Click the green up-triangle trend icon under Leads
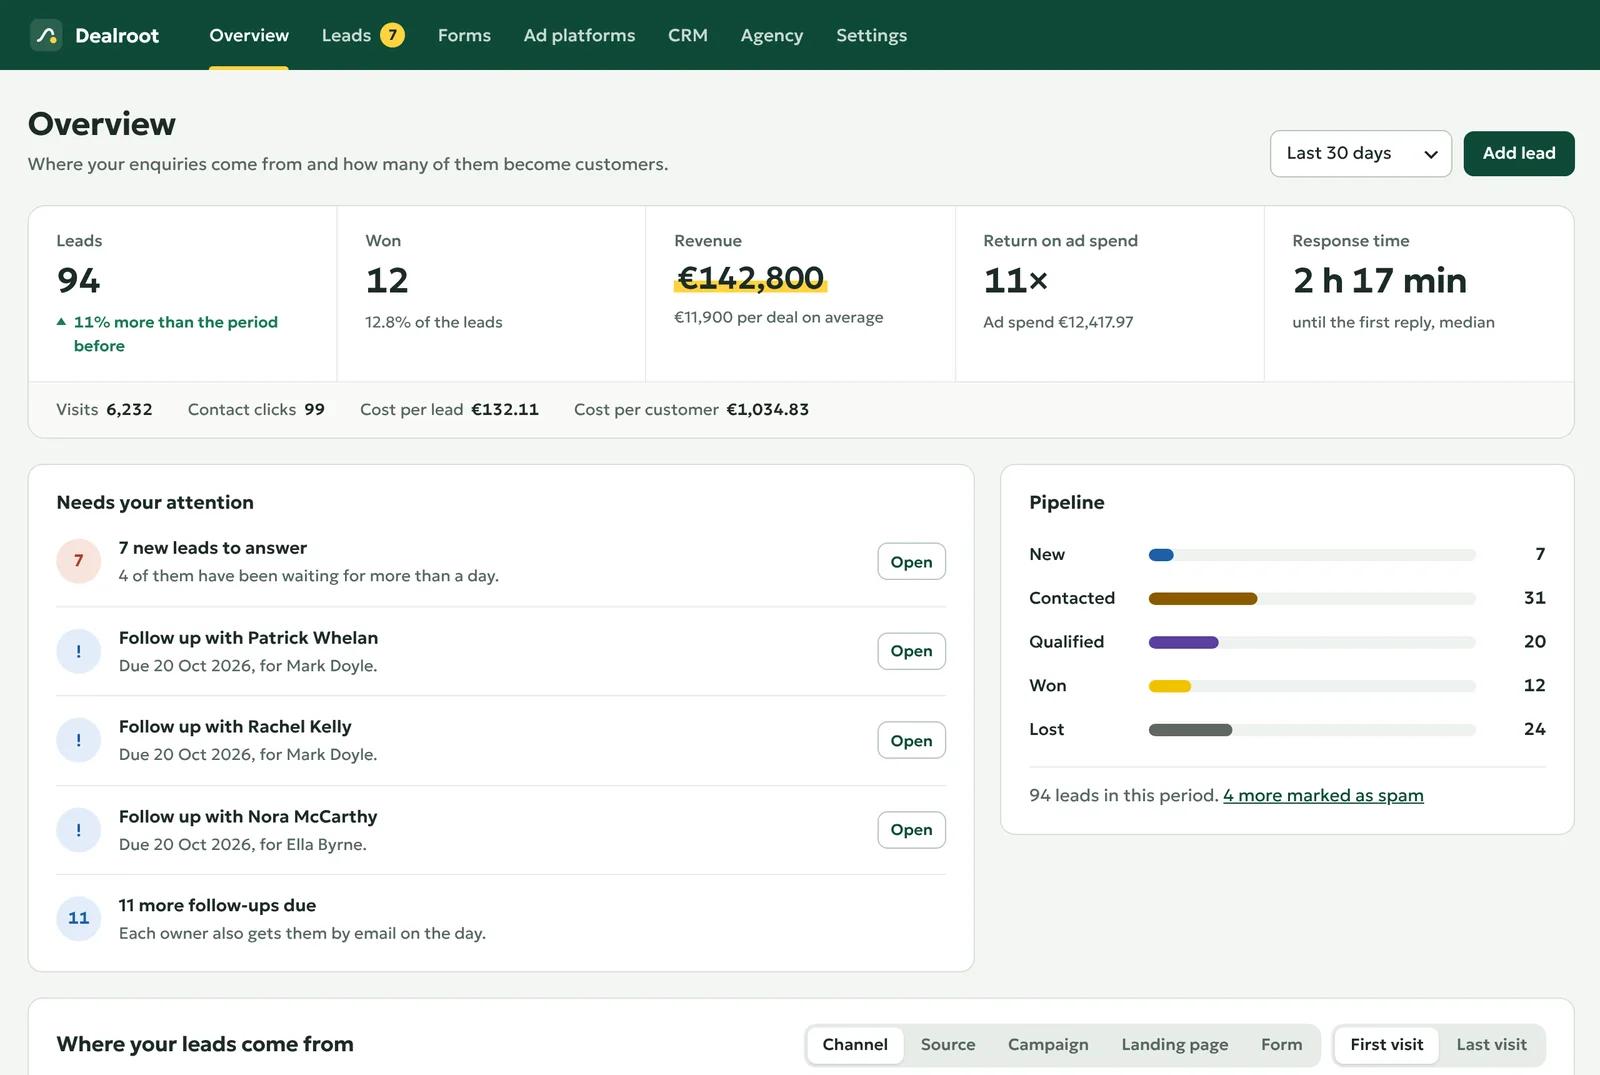 62,322
